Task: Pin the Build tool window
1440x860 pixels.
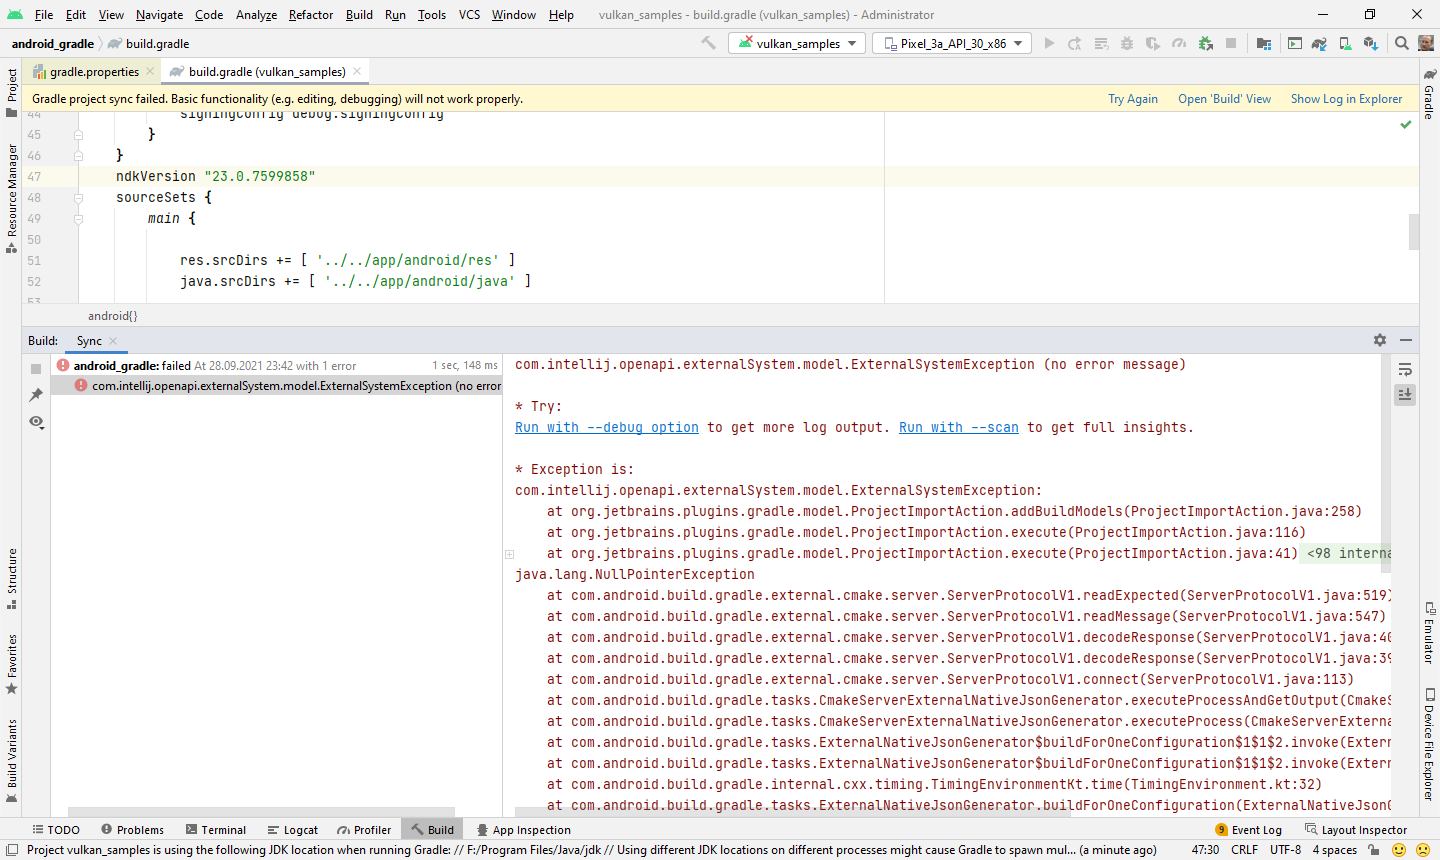Action: pos(36,392)
